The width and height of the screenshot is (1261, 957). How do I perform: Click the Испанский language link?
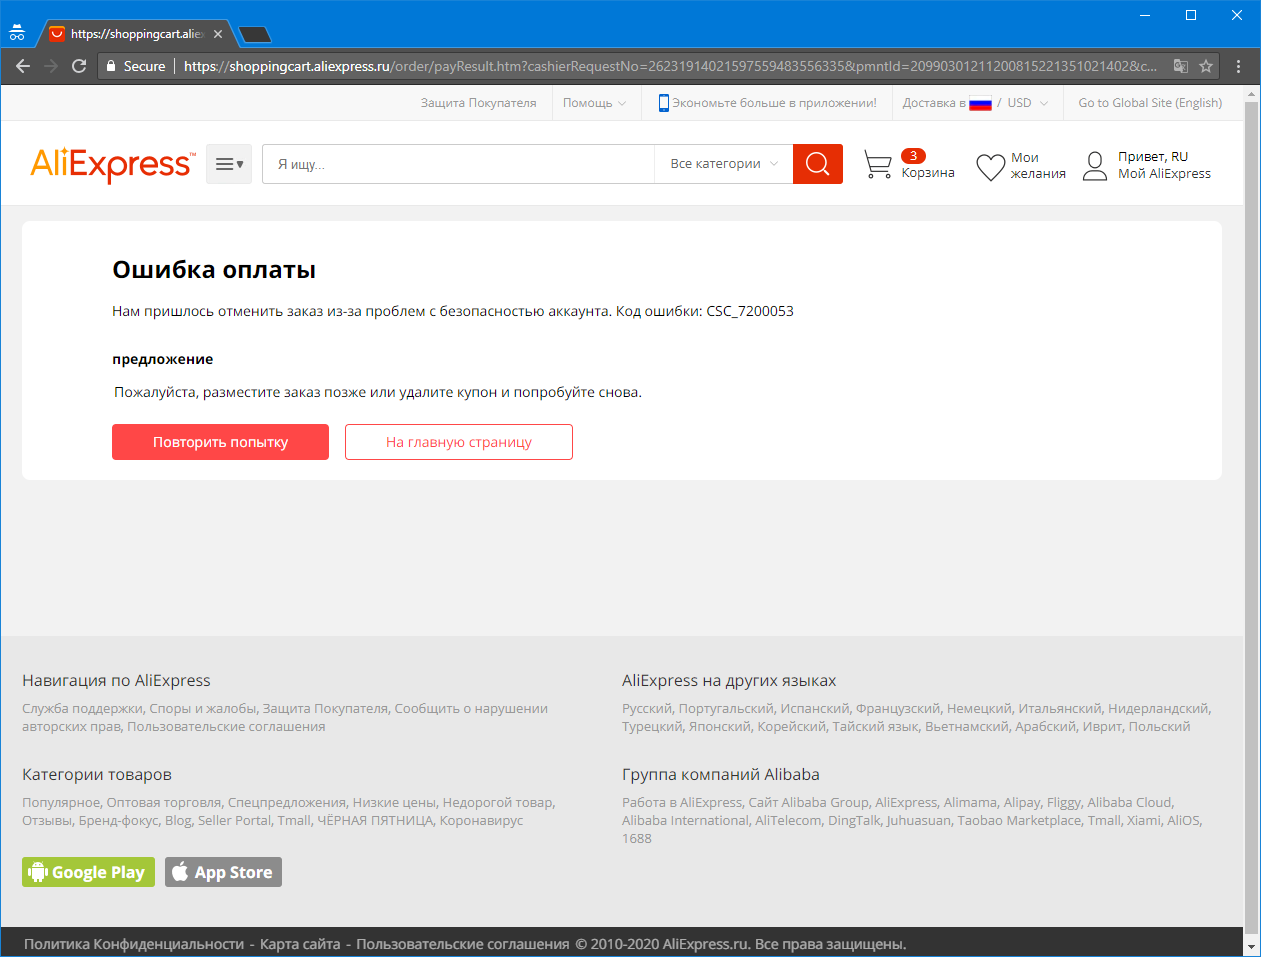point(814,709)
